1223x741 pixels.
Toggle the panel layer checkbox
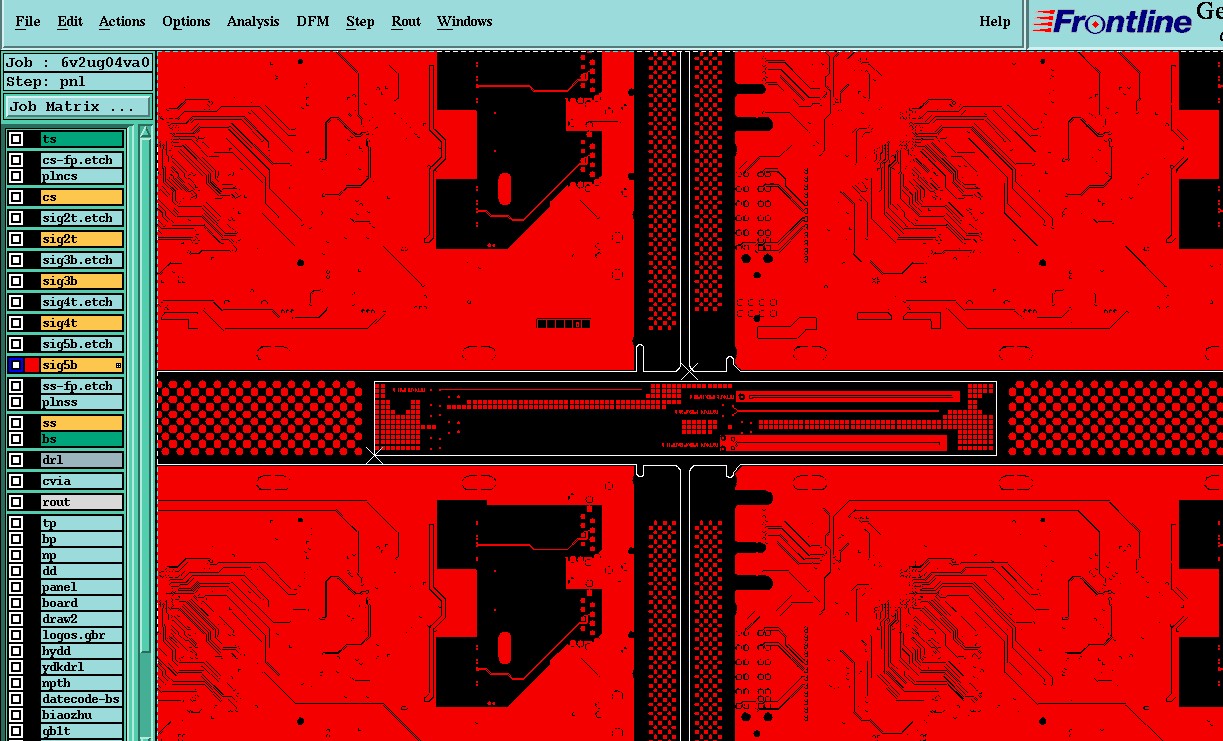click(16, 587)
